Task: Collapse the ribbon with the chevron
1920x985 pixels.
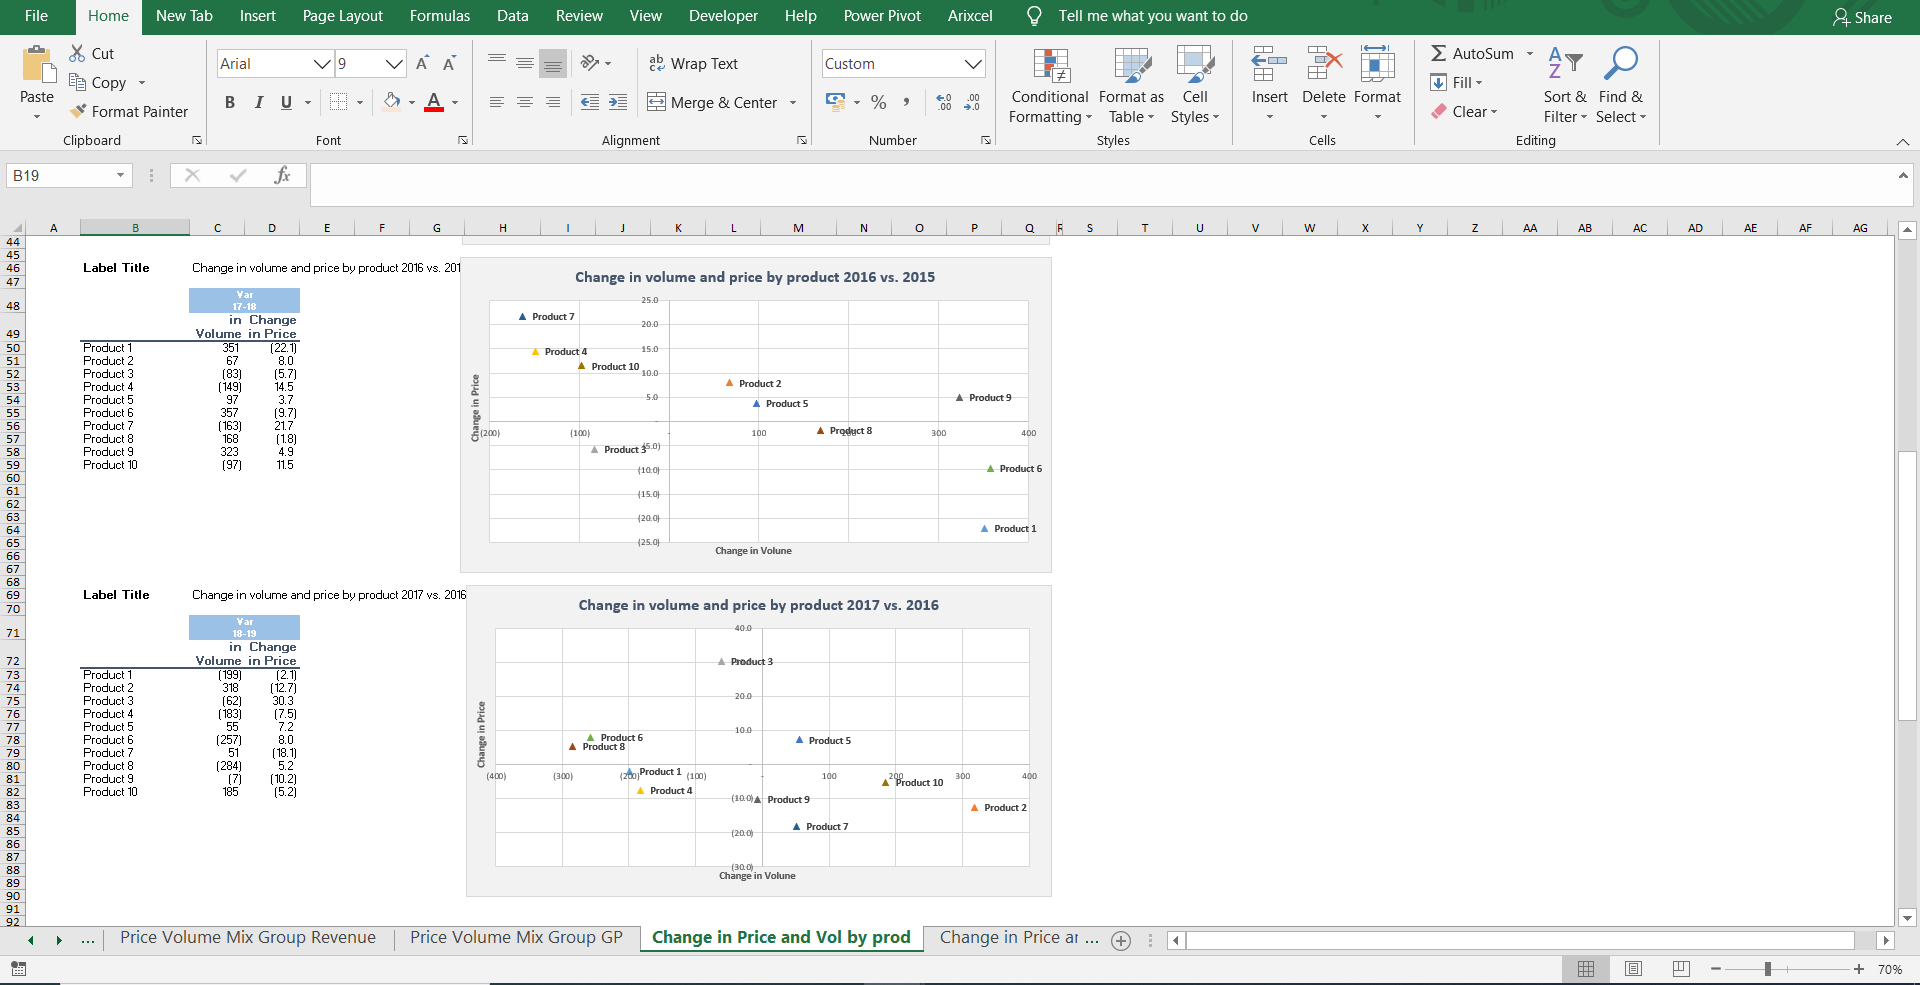Action: click(1903, 141)
